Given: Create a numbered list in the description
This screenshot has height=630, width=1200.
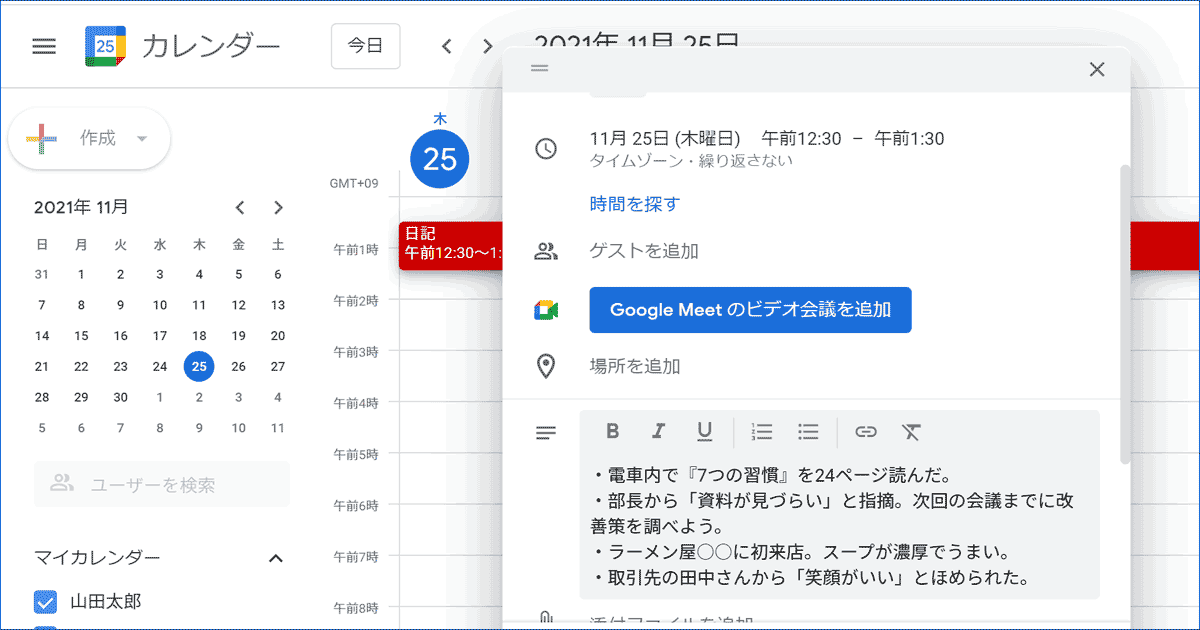Looking at the screenshot, I should (x=761, y=432).
